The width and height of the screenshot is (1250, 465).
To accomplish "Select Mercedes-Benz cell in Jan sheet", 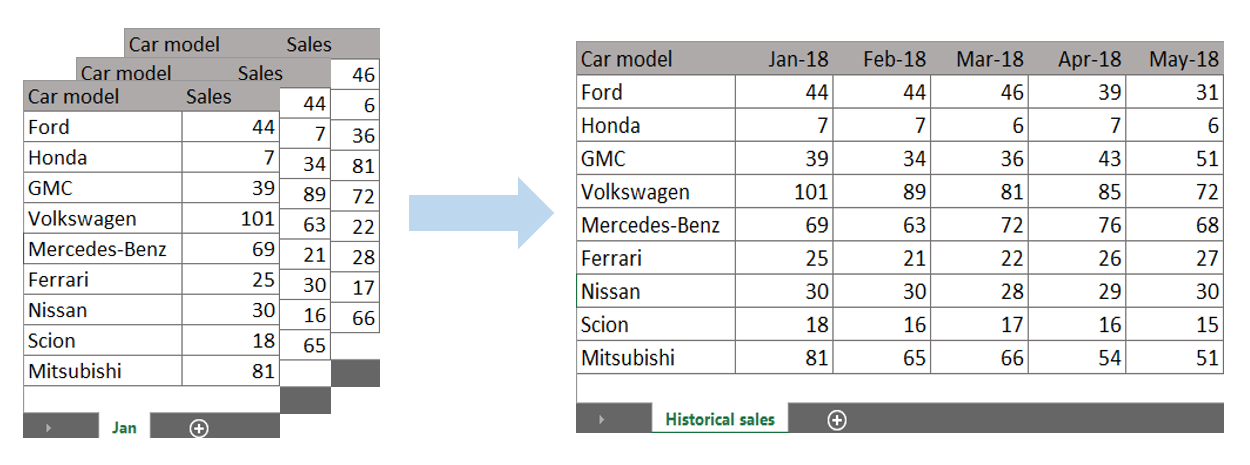I will point(102,249).
